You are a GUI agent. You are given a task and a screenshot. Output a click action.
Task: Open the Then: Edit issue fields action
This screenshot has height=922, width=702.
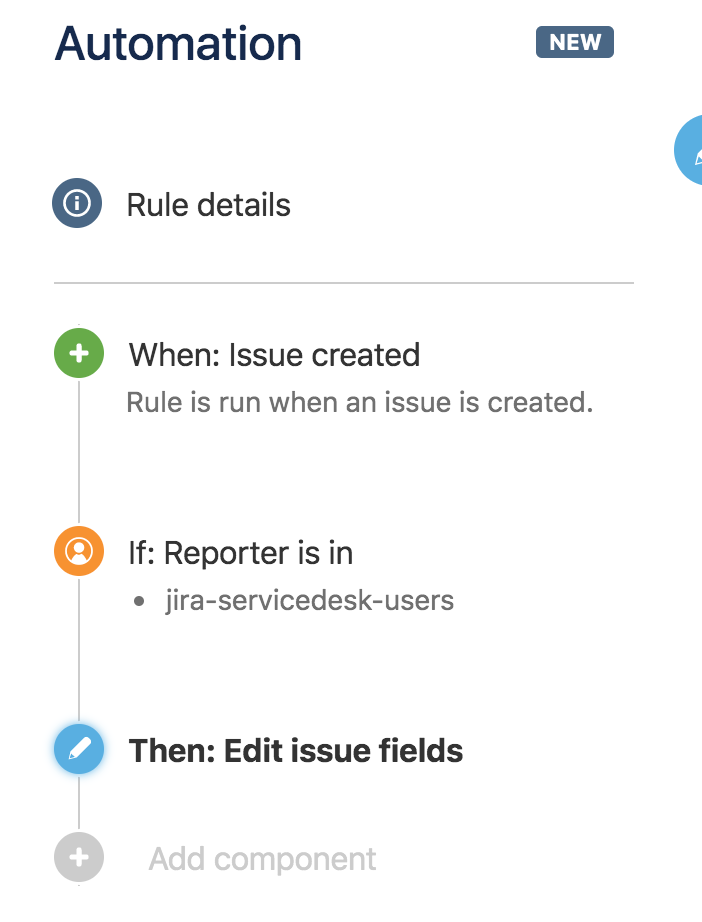pos(294,749)
